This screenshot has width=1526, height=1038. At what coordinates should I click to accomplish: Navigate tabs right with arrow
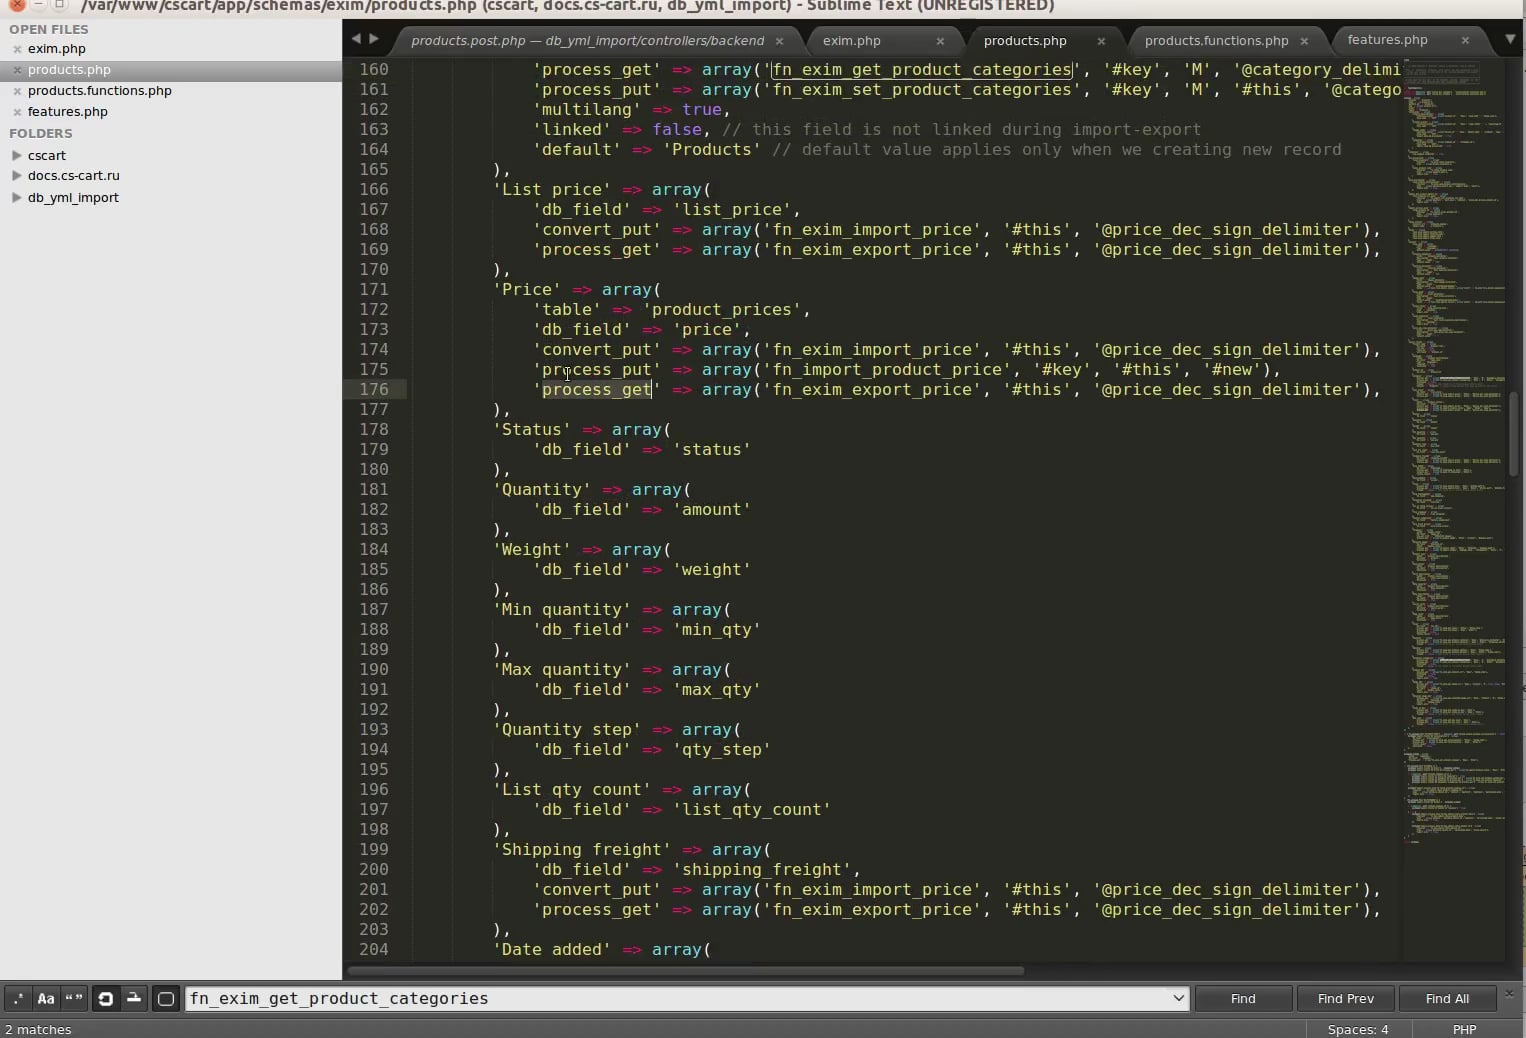(x=374, y=39)
